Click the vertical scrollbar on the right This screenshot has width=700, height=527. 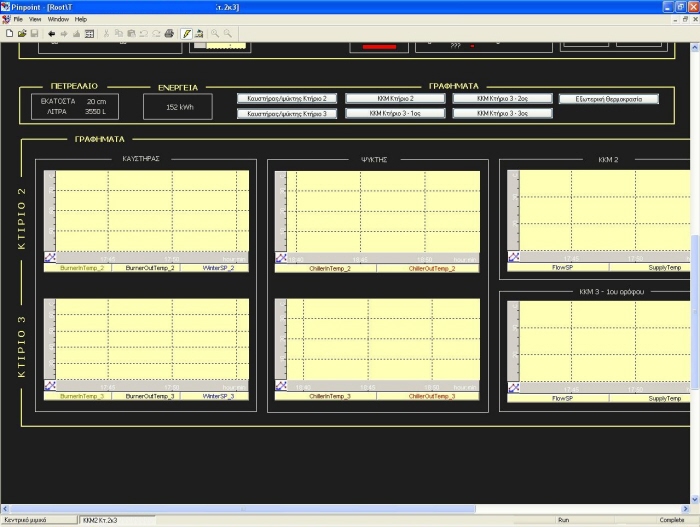coord(694,300)
